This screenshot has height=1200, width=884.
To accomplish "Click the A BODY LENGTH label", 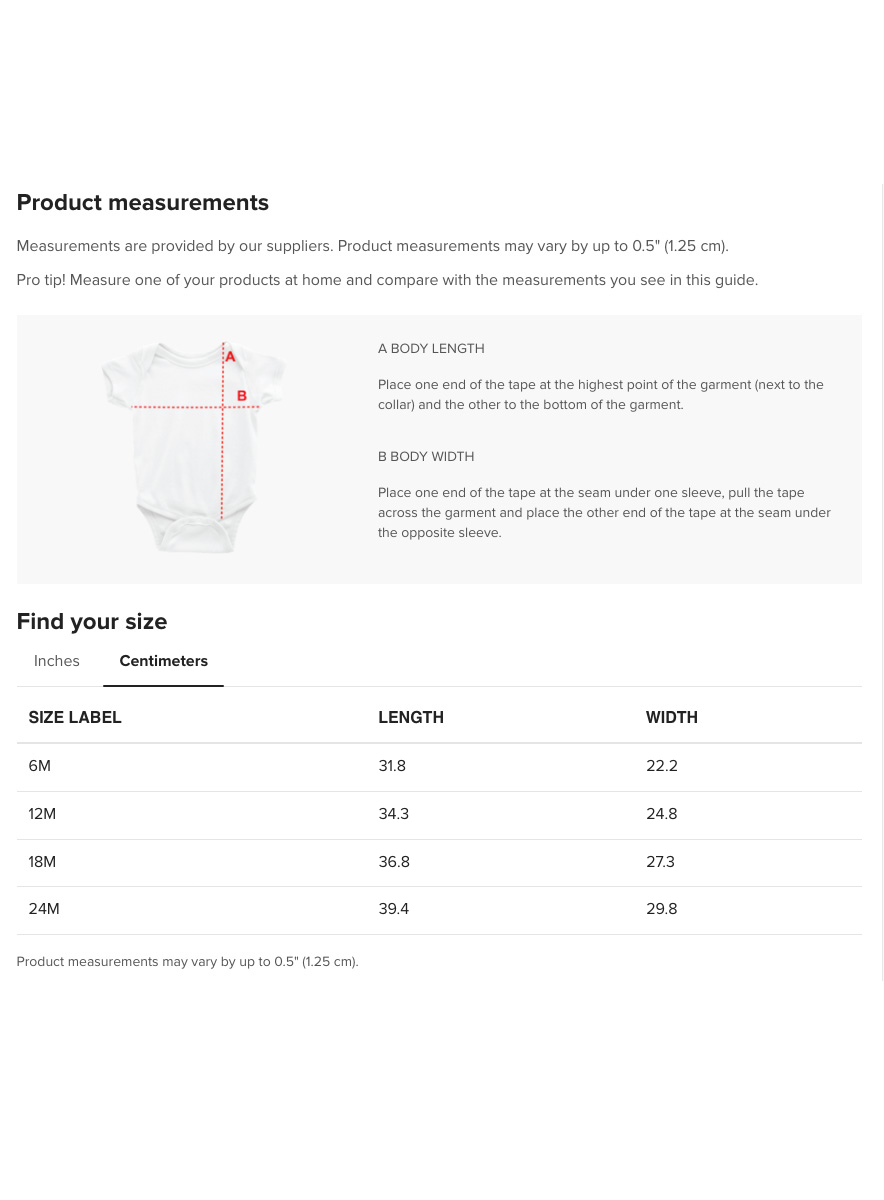I will [431, 349].
